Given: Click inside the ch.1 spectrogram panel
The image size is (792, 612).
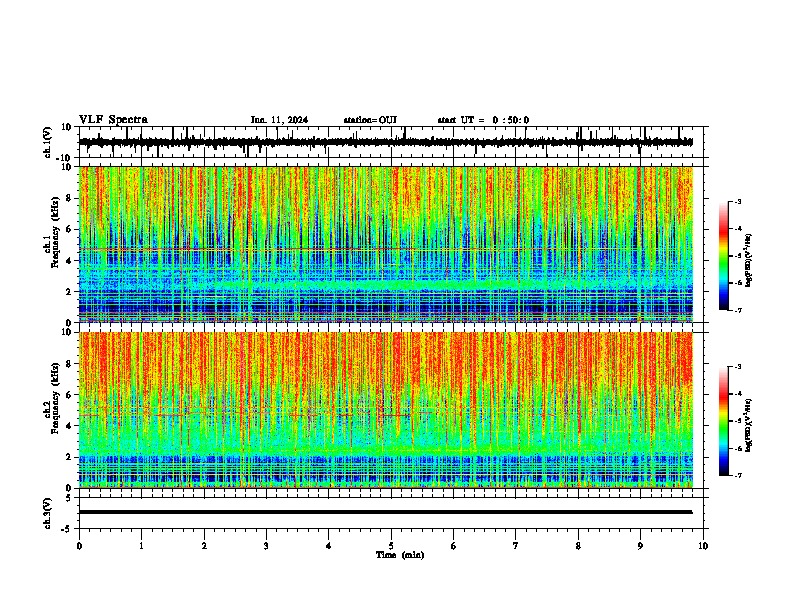Looking at the screenshot, I should click(386, 244).
